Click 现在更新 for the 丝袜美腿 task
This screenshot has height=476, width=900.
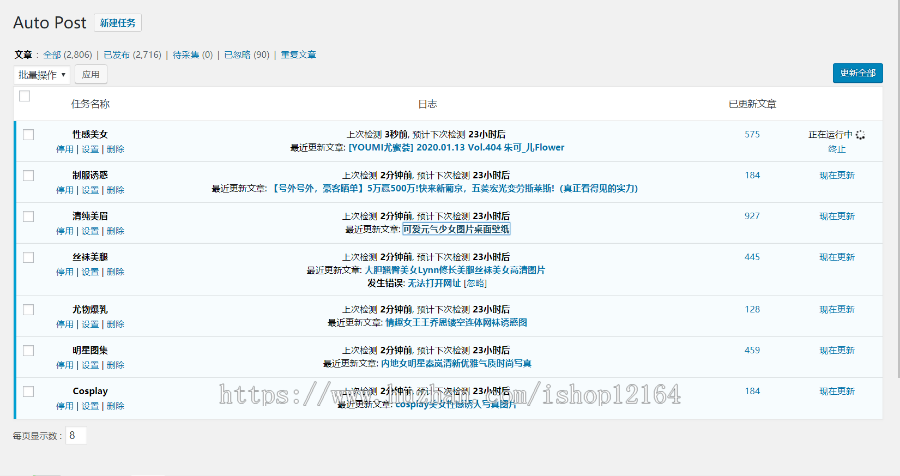click(x=837, y=257)
